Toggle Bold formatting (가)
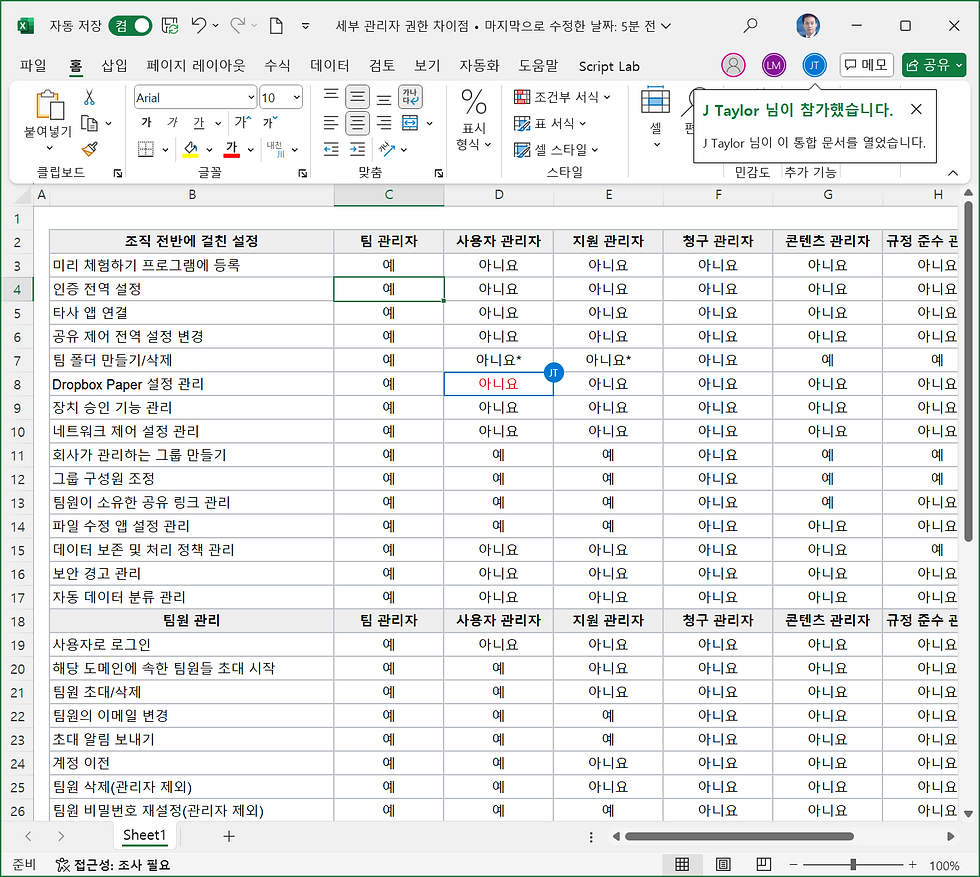This screenshot has width=980, height=877. click(x=146, y=123)
